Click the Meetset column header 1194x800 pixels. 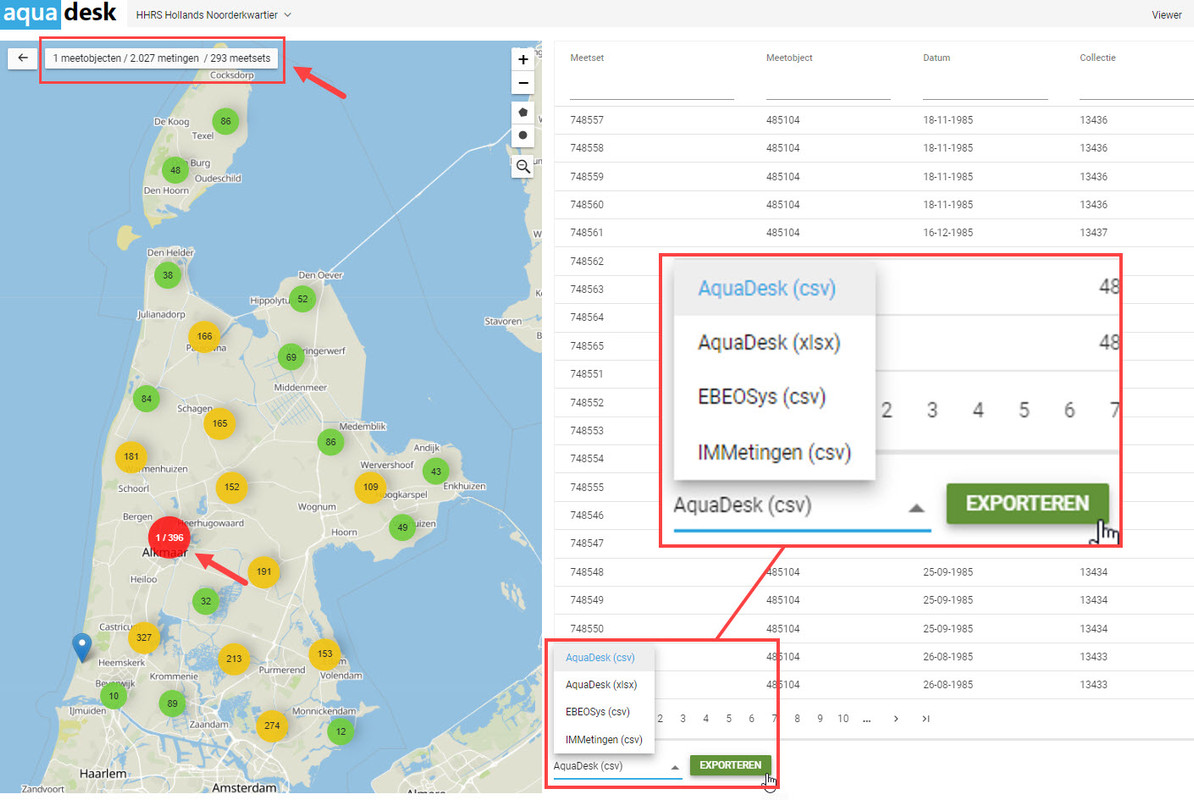586,58
